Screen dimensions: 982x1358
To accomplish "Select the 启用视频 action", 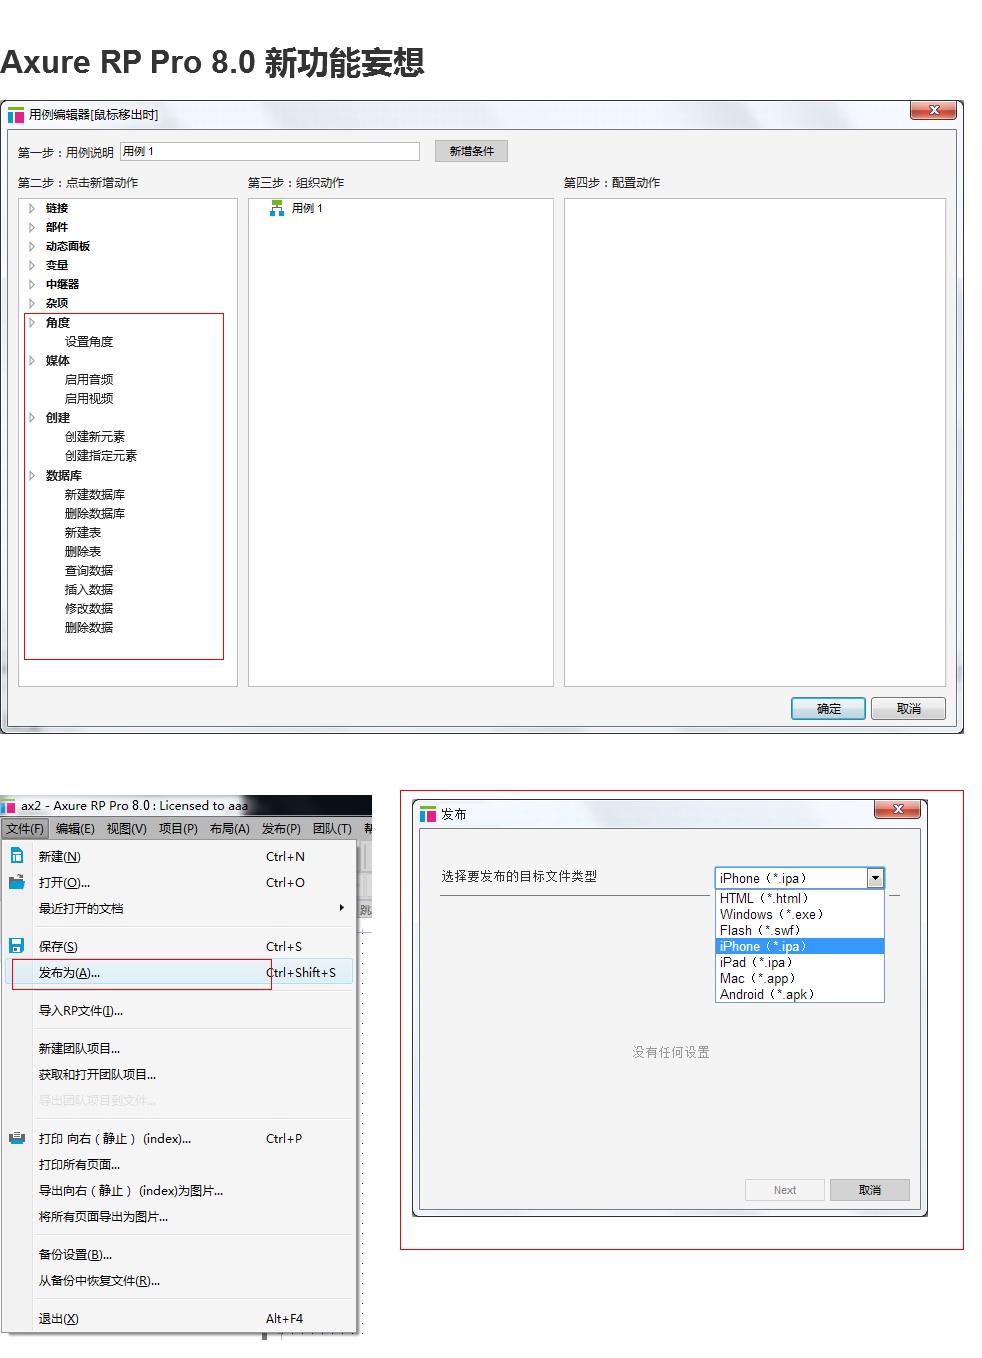I will tap(89, 398).
